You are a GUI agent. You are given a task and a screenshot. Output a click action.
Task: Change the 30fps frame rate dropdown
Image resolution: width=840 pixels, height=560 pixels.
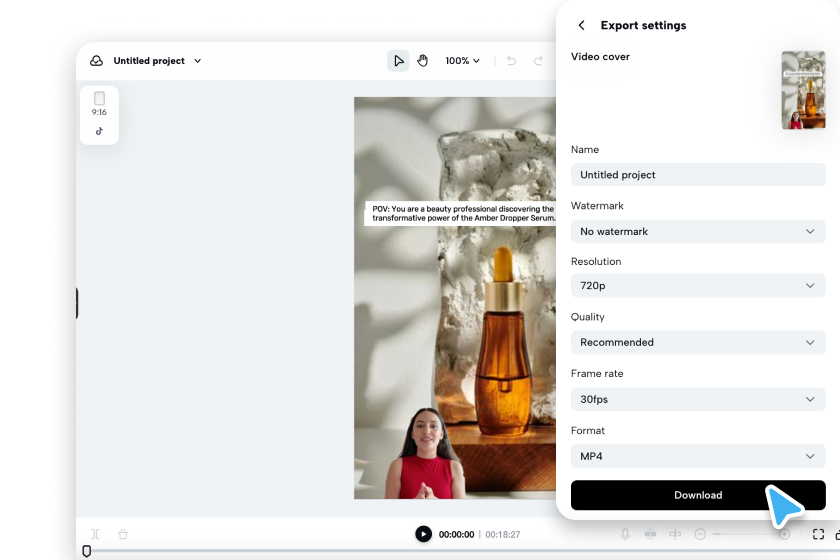(x=698, y=399)
